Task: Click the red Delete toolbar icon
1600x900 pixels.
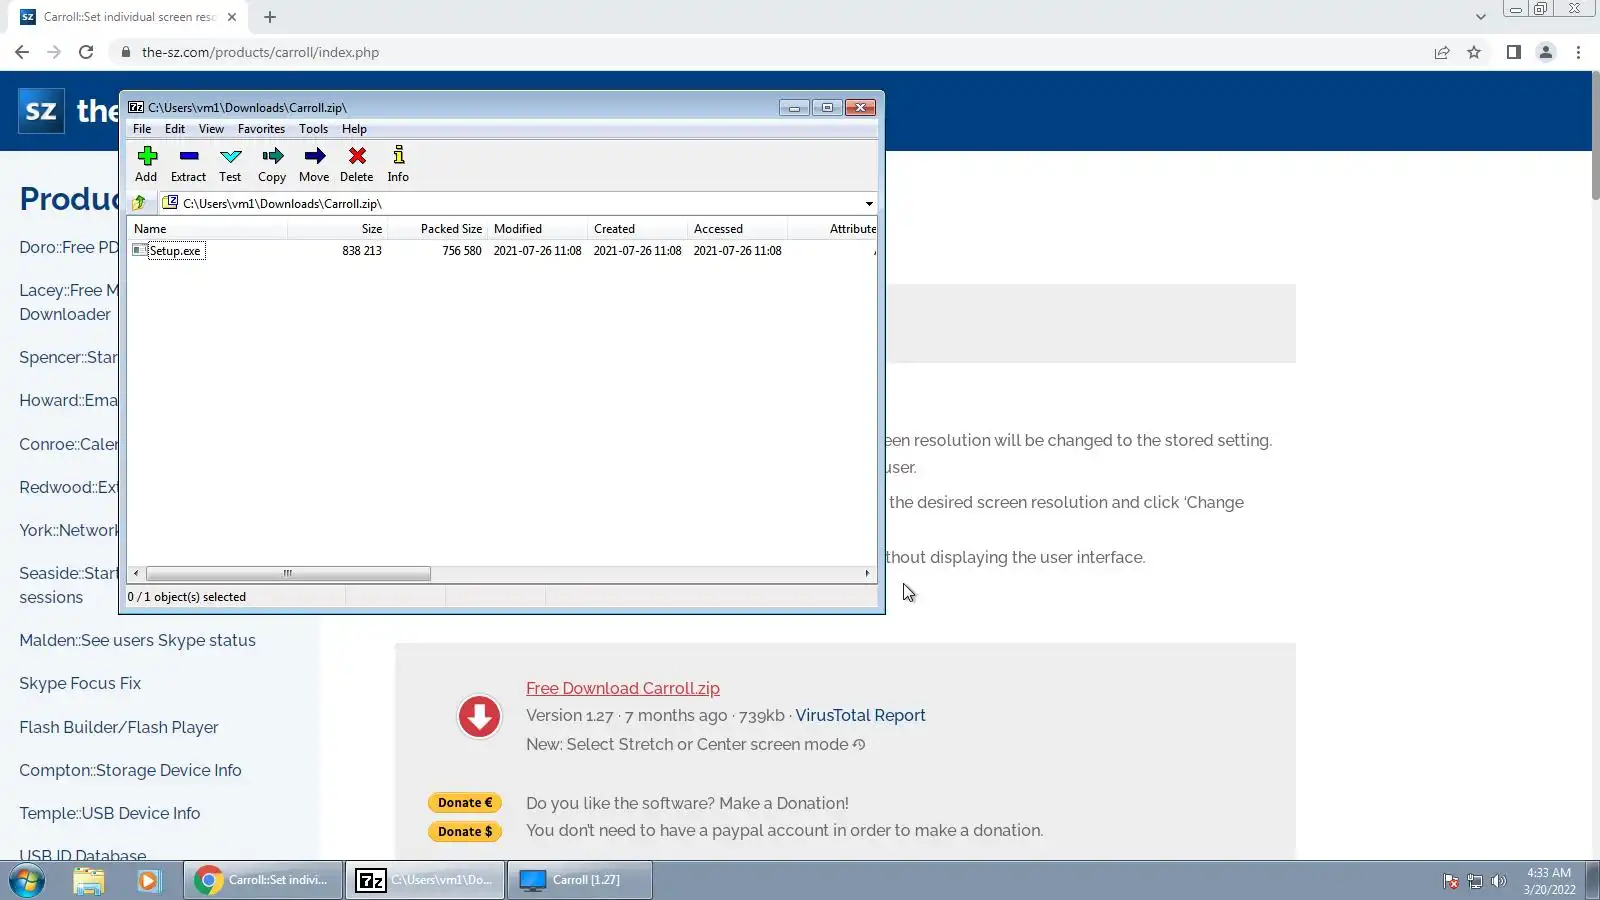Action: (x=356, y=164)
